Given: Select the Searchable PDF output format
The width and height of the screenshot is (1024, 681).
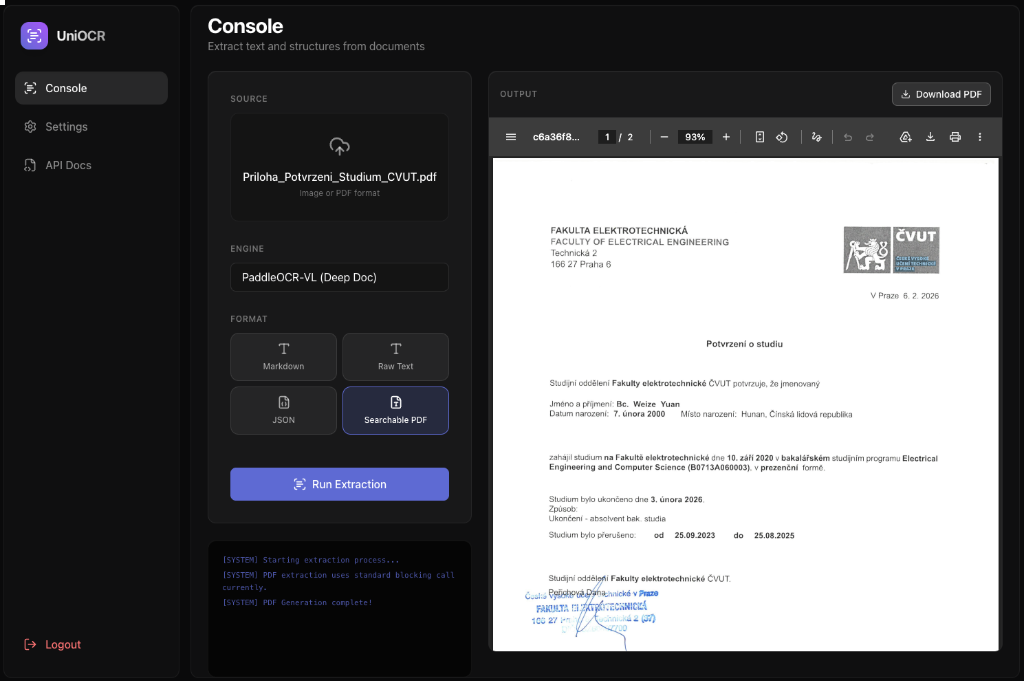Looking at the screenshot, I should 396,411.
